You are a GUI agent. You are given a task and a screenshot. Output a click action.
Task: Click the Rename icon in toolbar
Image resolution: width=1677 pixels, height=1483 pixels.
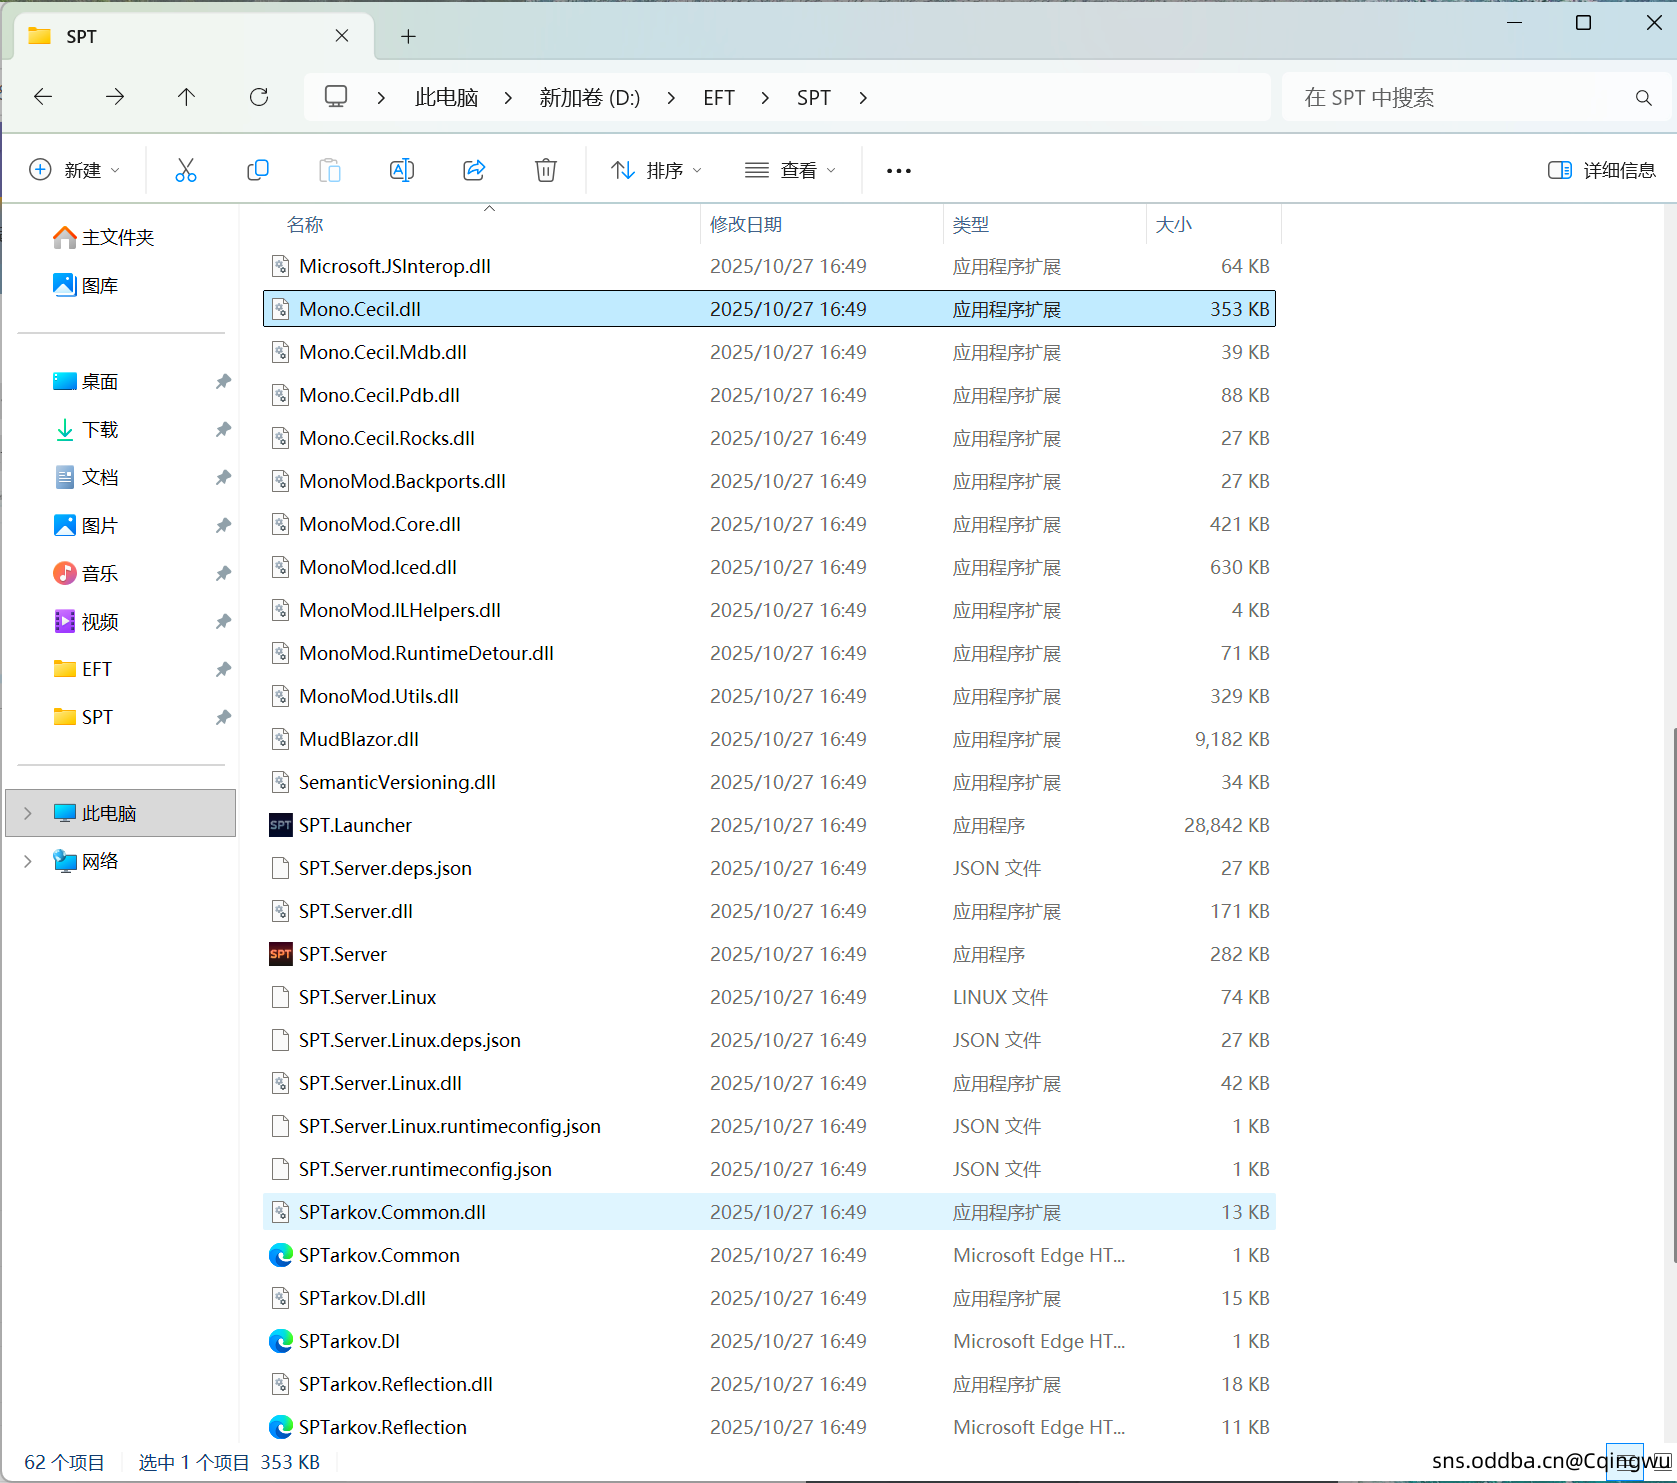click(x=402, y=170)
